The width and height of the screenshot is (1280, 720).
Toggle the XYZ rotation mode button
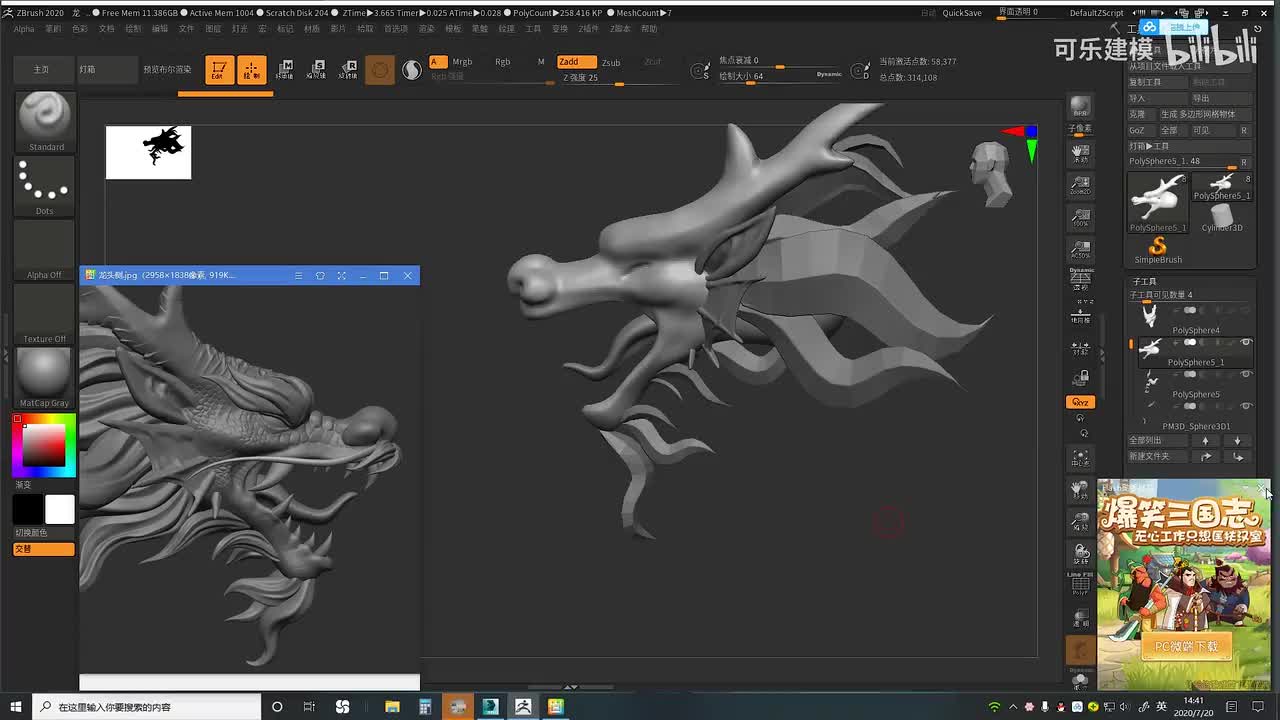[x=1080, y=402]
